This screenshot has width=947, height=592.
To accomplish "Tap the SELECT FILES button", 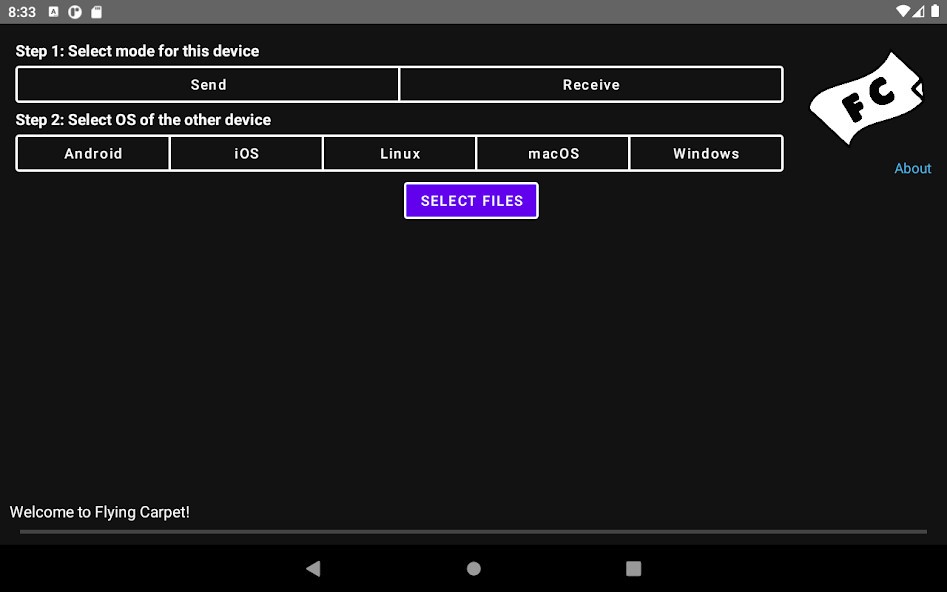I will pos(471,201).
